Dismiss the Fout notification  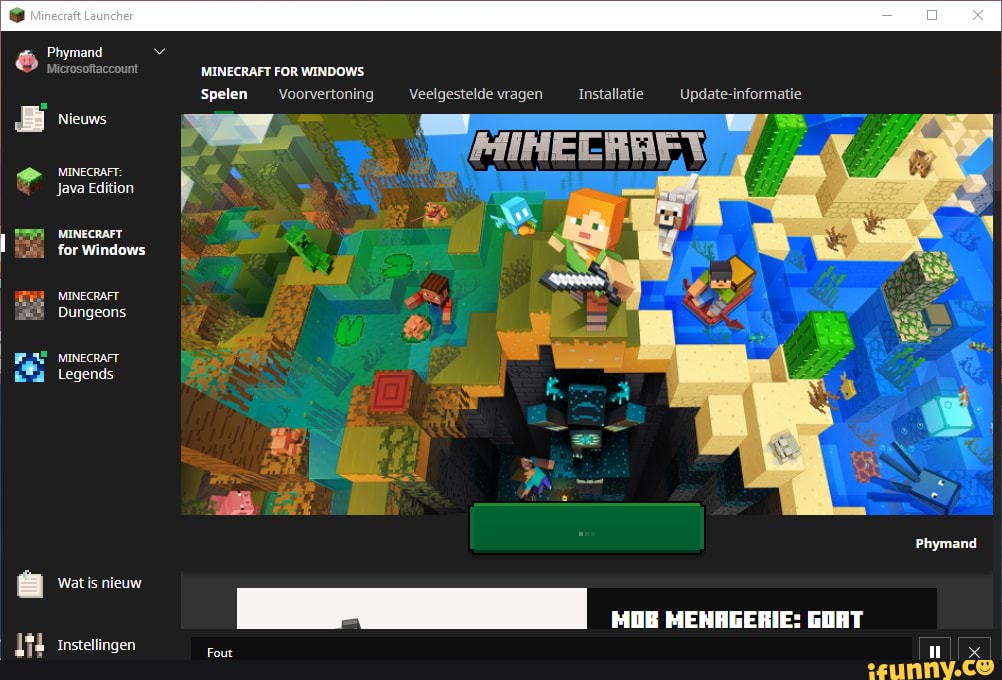974,651
